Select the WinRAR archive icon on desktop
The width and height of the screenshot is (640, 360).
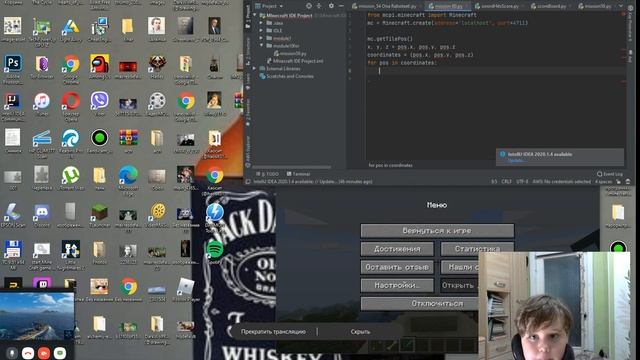pyautogui.click(x=128, y=138)
